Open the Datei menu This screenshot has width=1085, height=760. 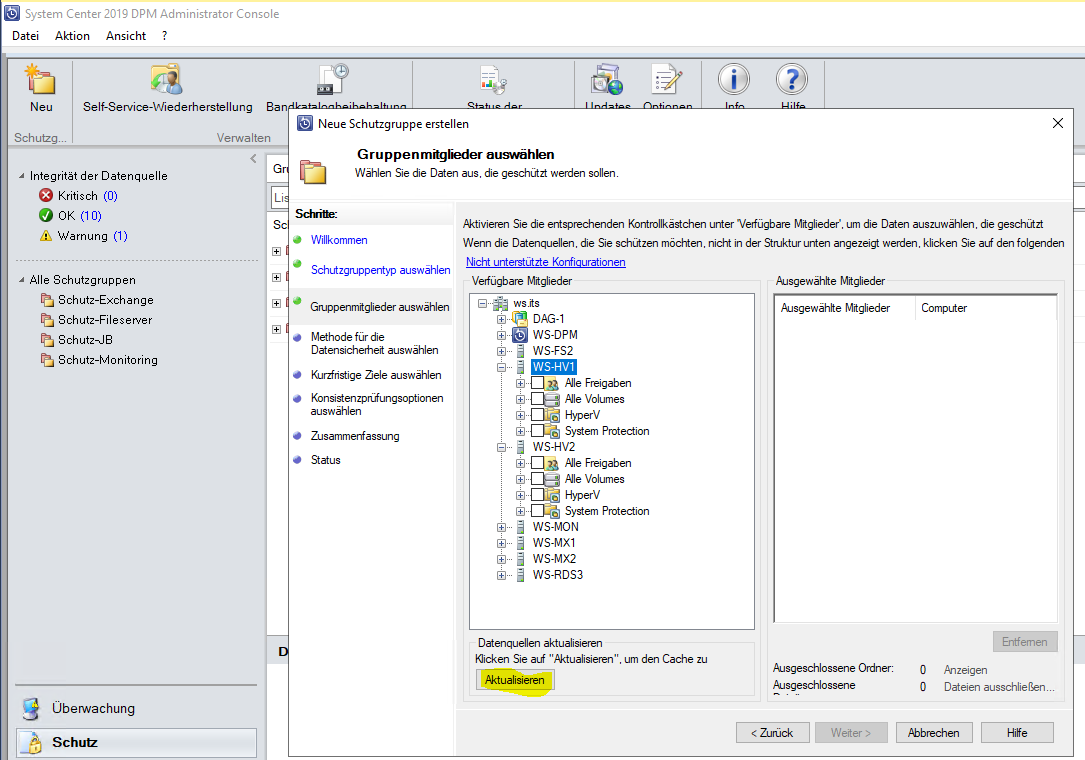pos(26,36)
